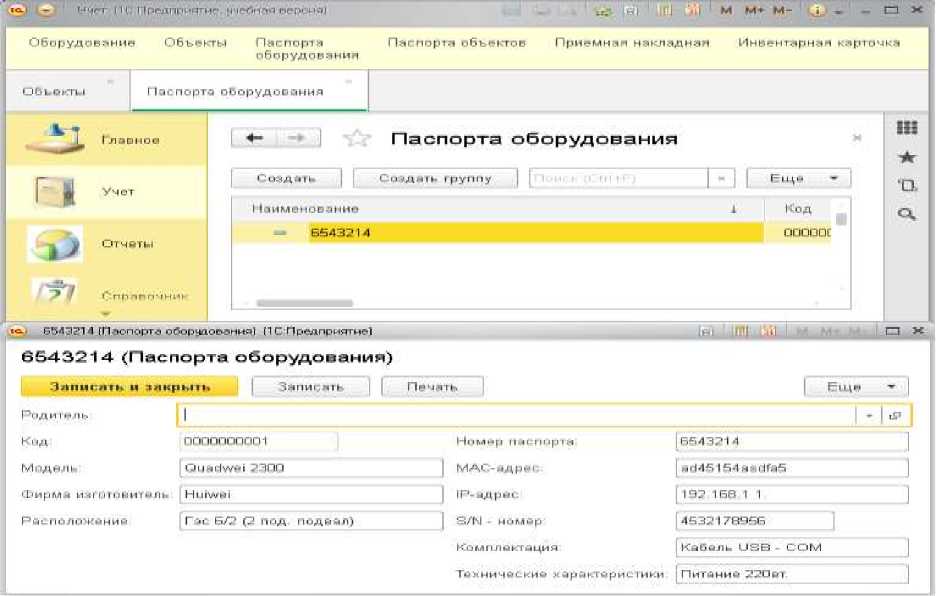This screenshot has height=596, width=936.
Task: Open Приемная накладная menu item
Action: click(632, 43)
